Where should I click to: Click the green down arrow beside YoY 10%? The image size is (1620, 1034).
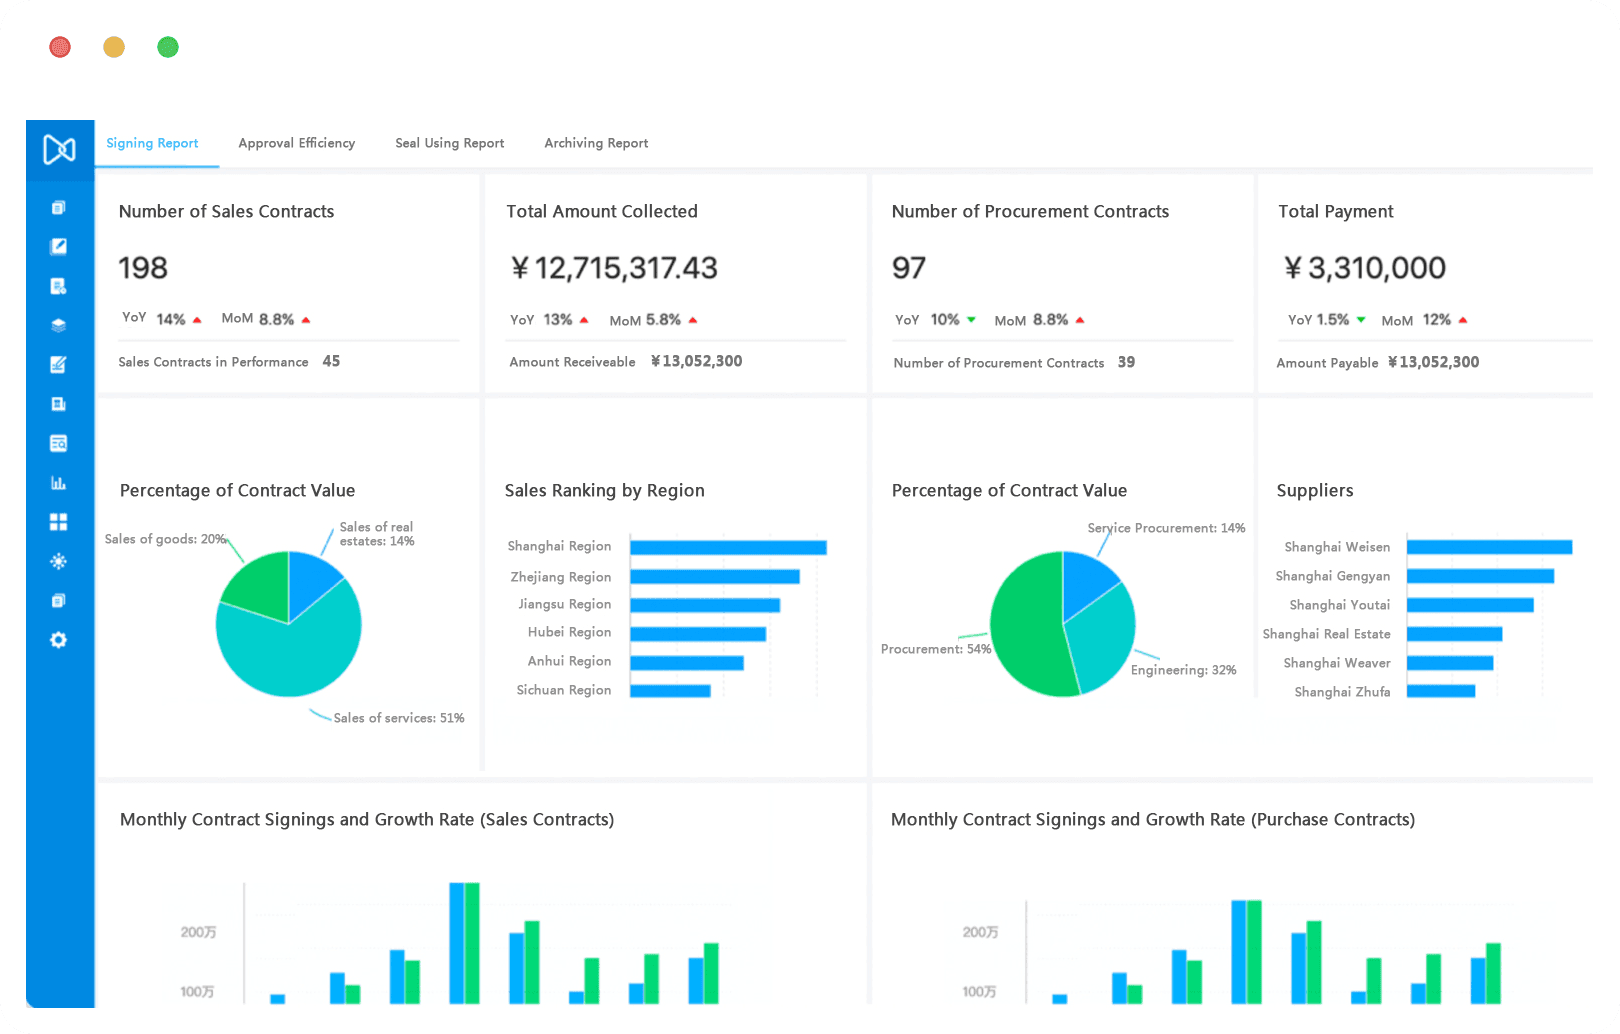point(971,320)
